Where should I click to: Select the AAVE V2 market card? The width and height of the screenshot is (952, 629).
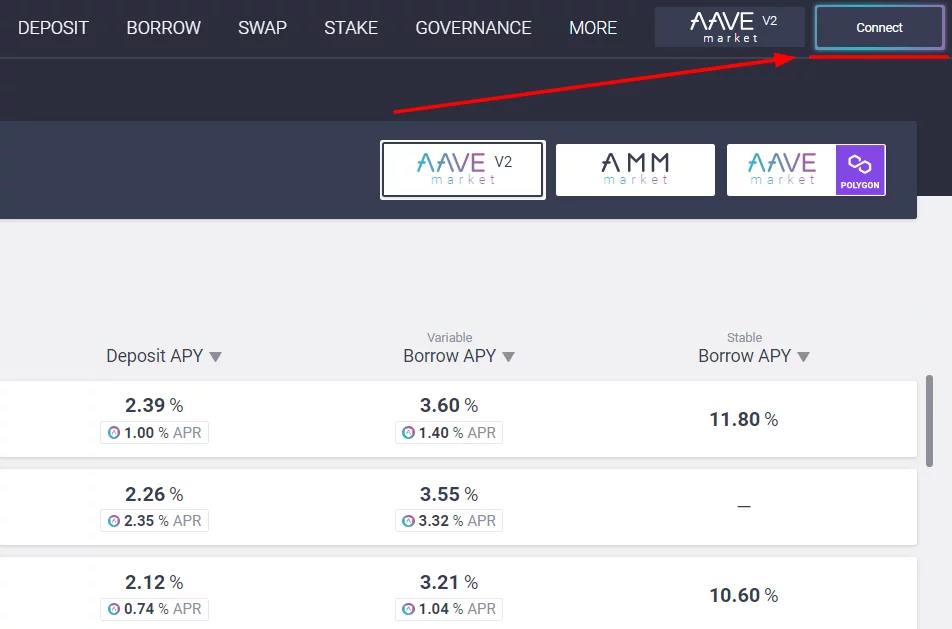pyautogui.click(x=463, y=170)
